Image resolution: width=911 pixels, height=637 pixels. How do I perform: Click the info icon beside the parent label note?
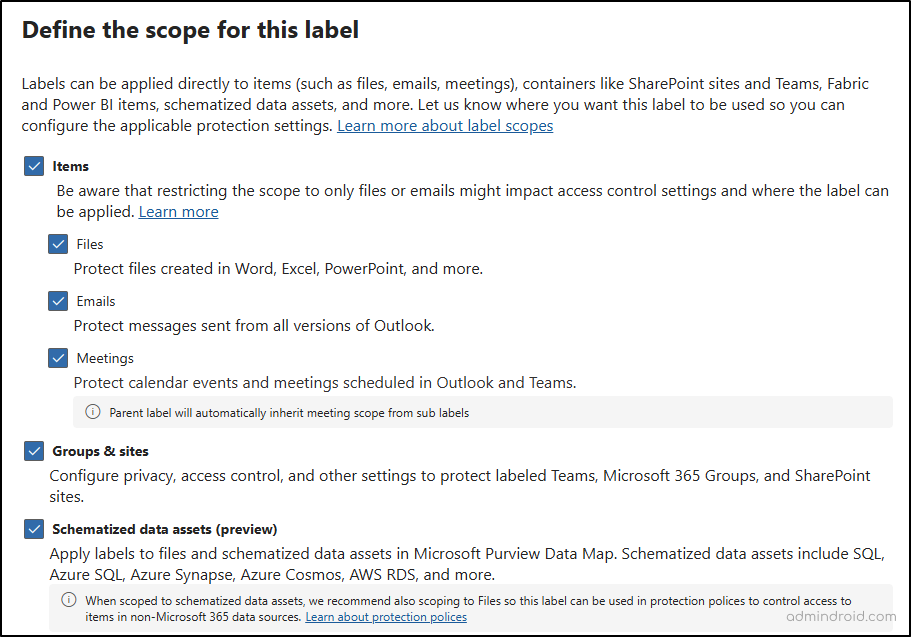tap(93, 412)
